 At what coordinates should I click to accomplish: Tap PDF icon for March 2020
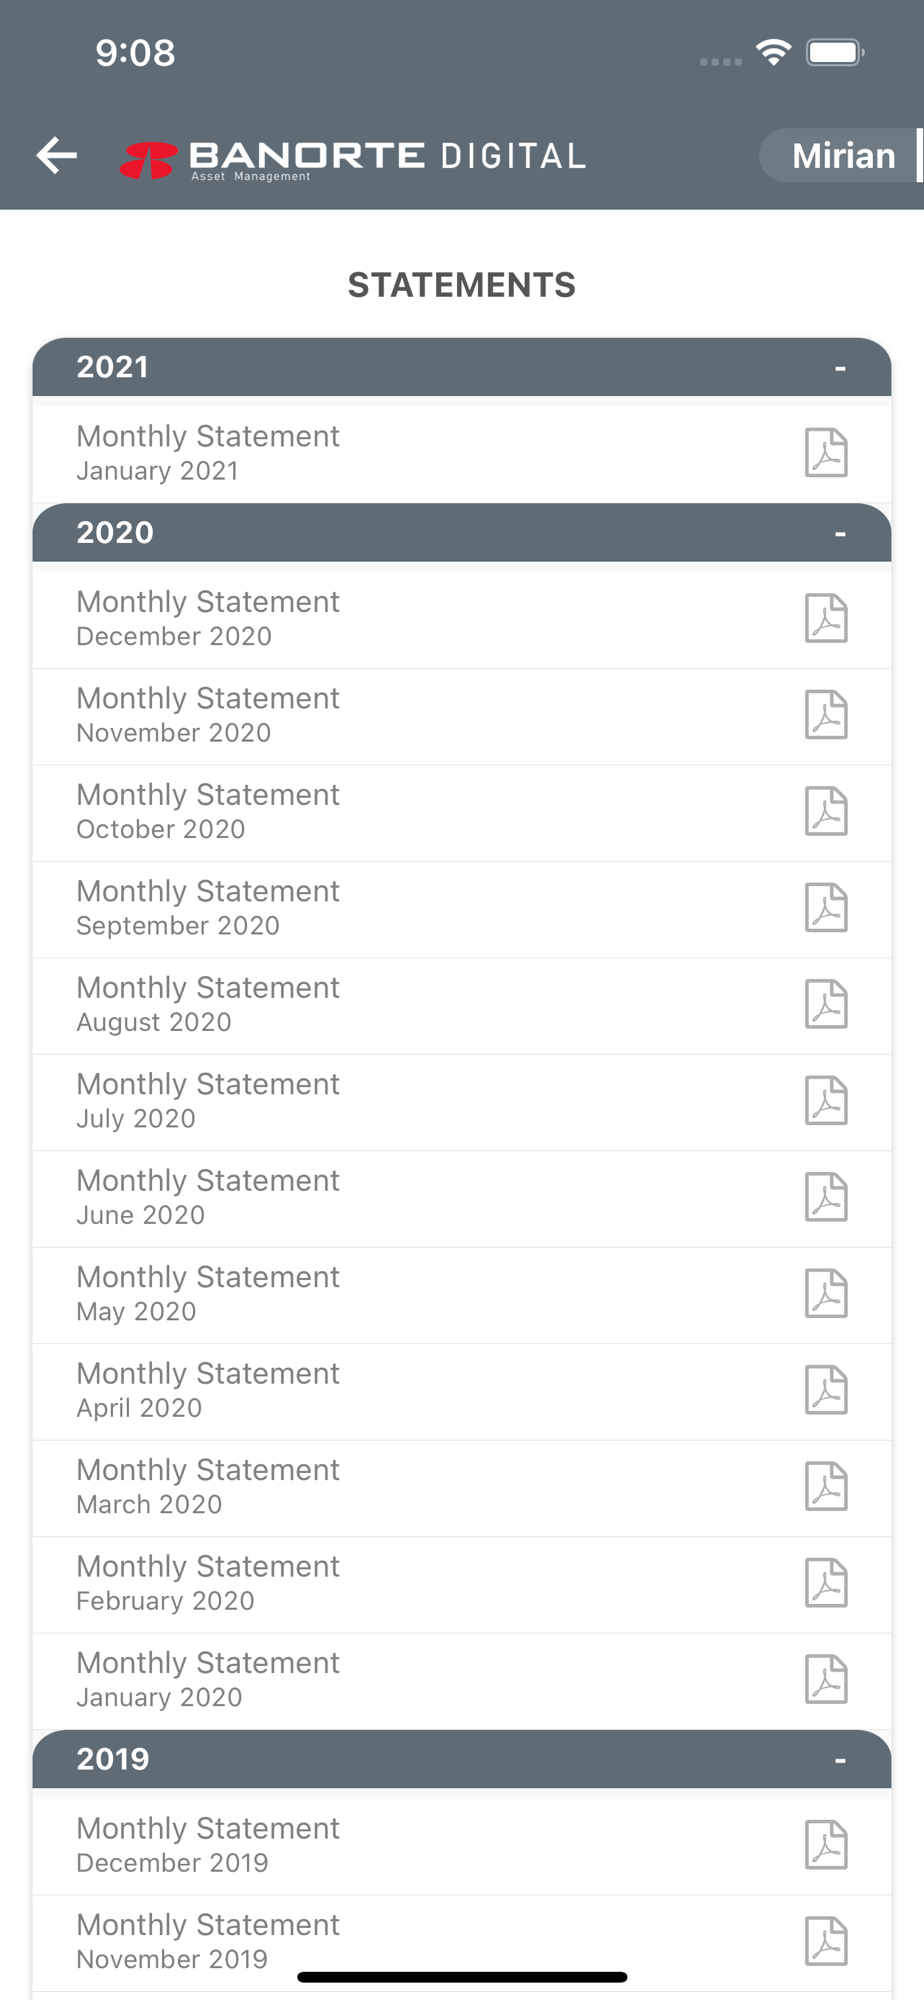pyautogui.click(x=826, y=1487)
